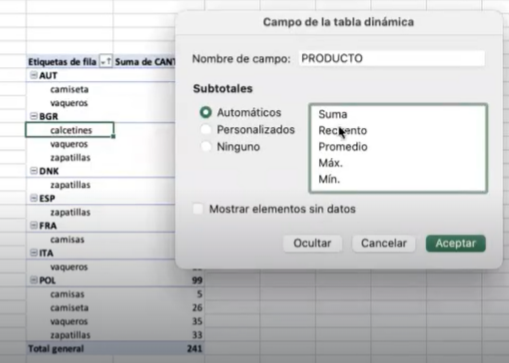509x363 pixels.
Task: Select Promedio in the function list
Action: click(343, 147)
